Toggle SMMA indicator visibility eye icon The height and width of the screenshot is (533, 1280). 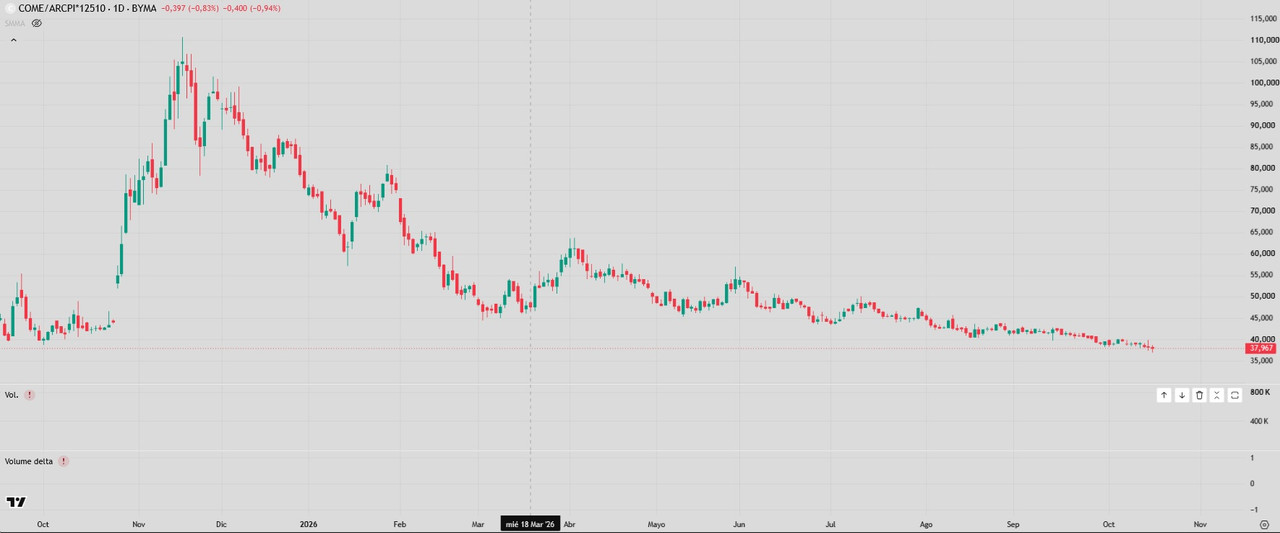tap(37, 22)
